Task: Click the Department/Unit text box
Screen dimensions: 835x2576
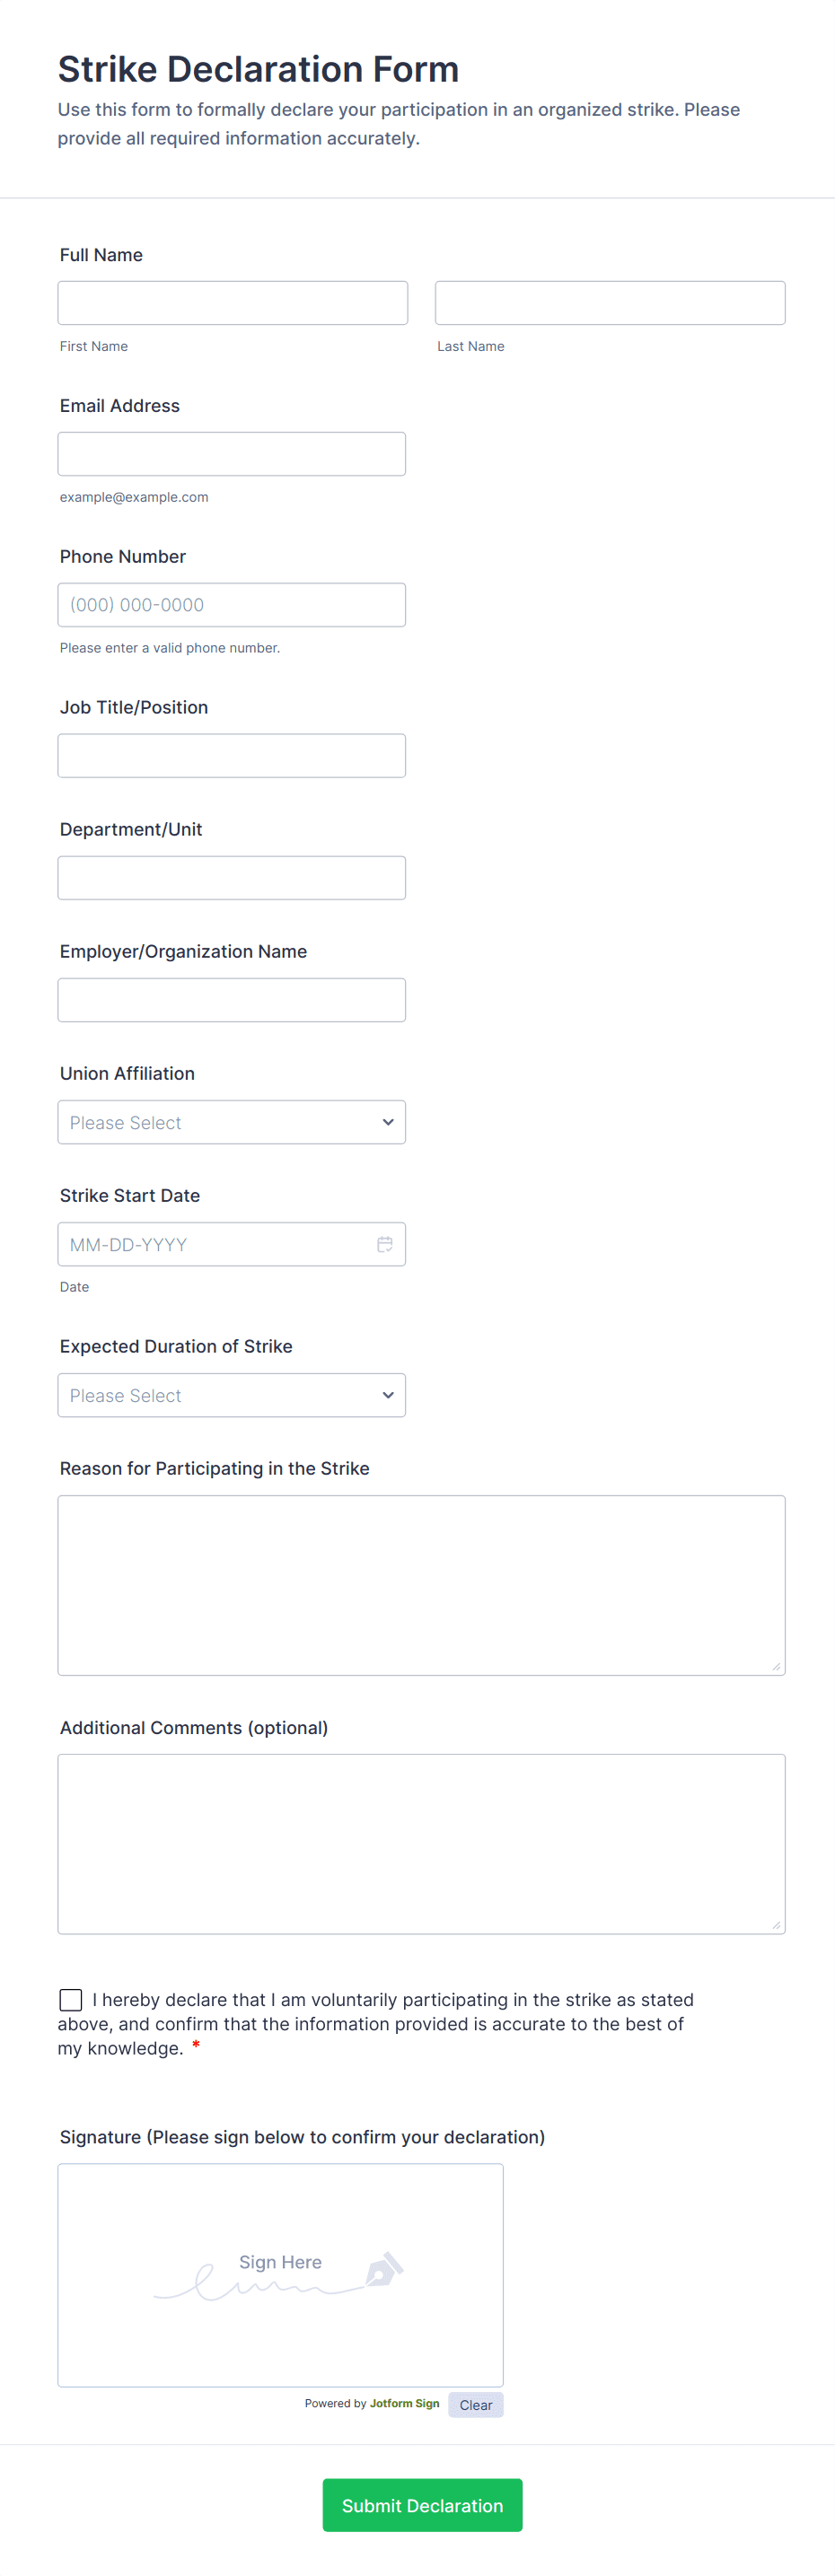Action: [232, 878]
